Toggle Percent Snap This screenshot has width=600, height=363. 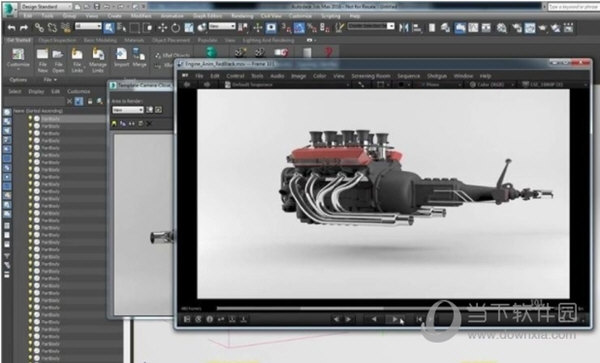[x=312, y=28]
